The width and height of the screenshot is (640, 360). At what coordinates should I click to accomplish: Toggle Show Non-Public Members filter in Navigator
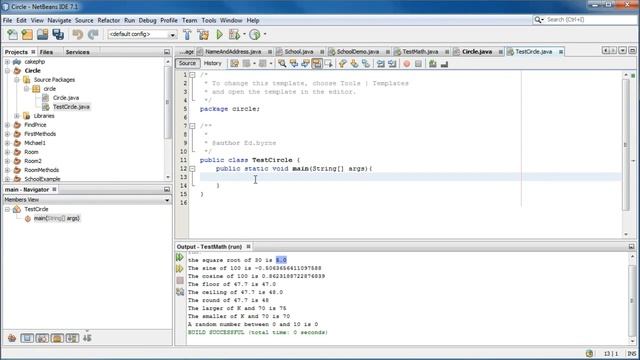pos(57,338)
